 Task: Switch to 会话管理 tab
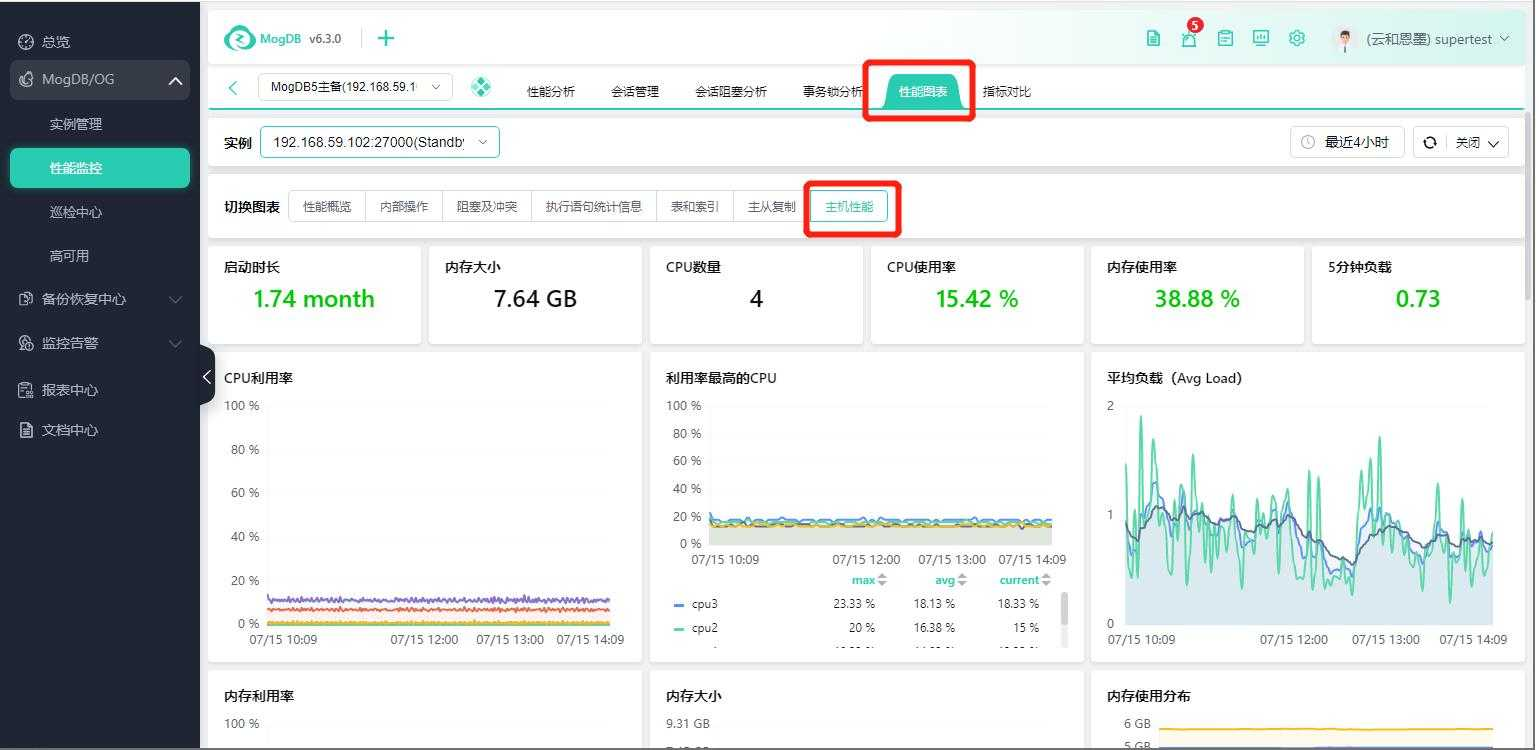[x=635, y=92]
